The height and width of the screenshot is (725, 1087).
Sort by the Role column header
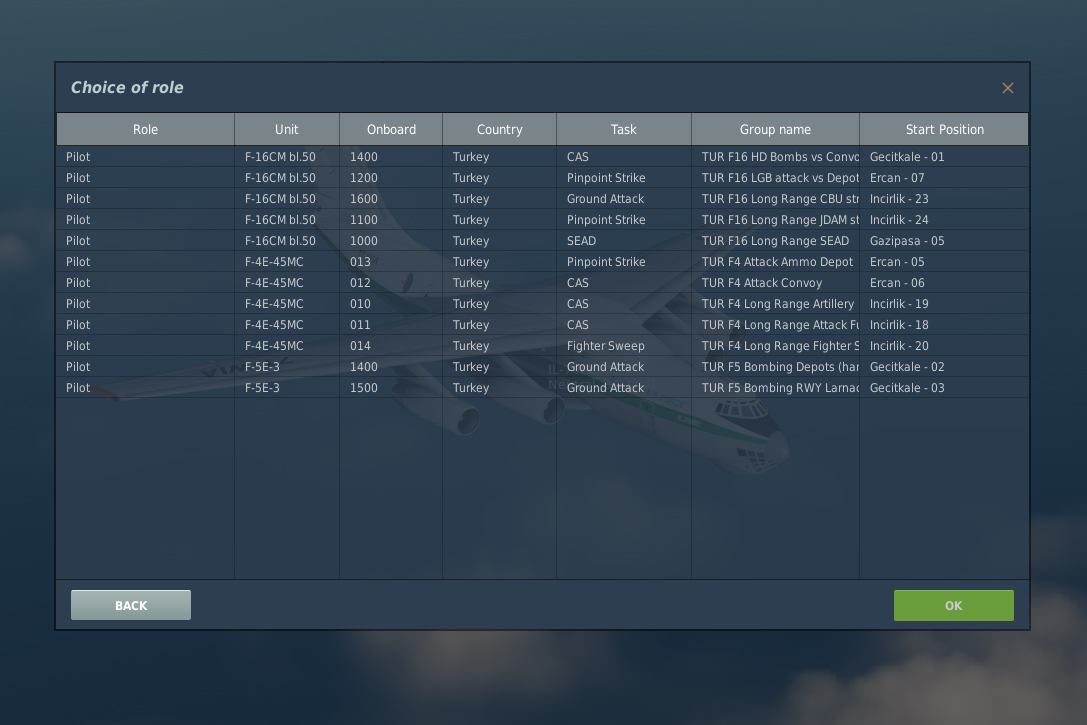[145, 129]
